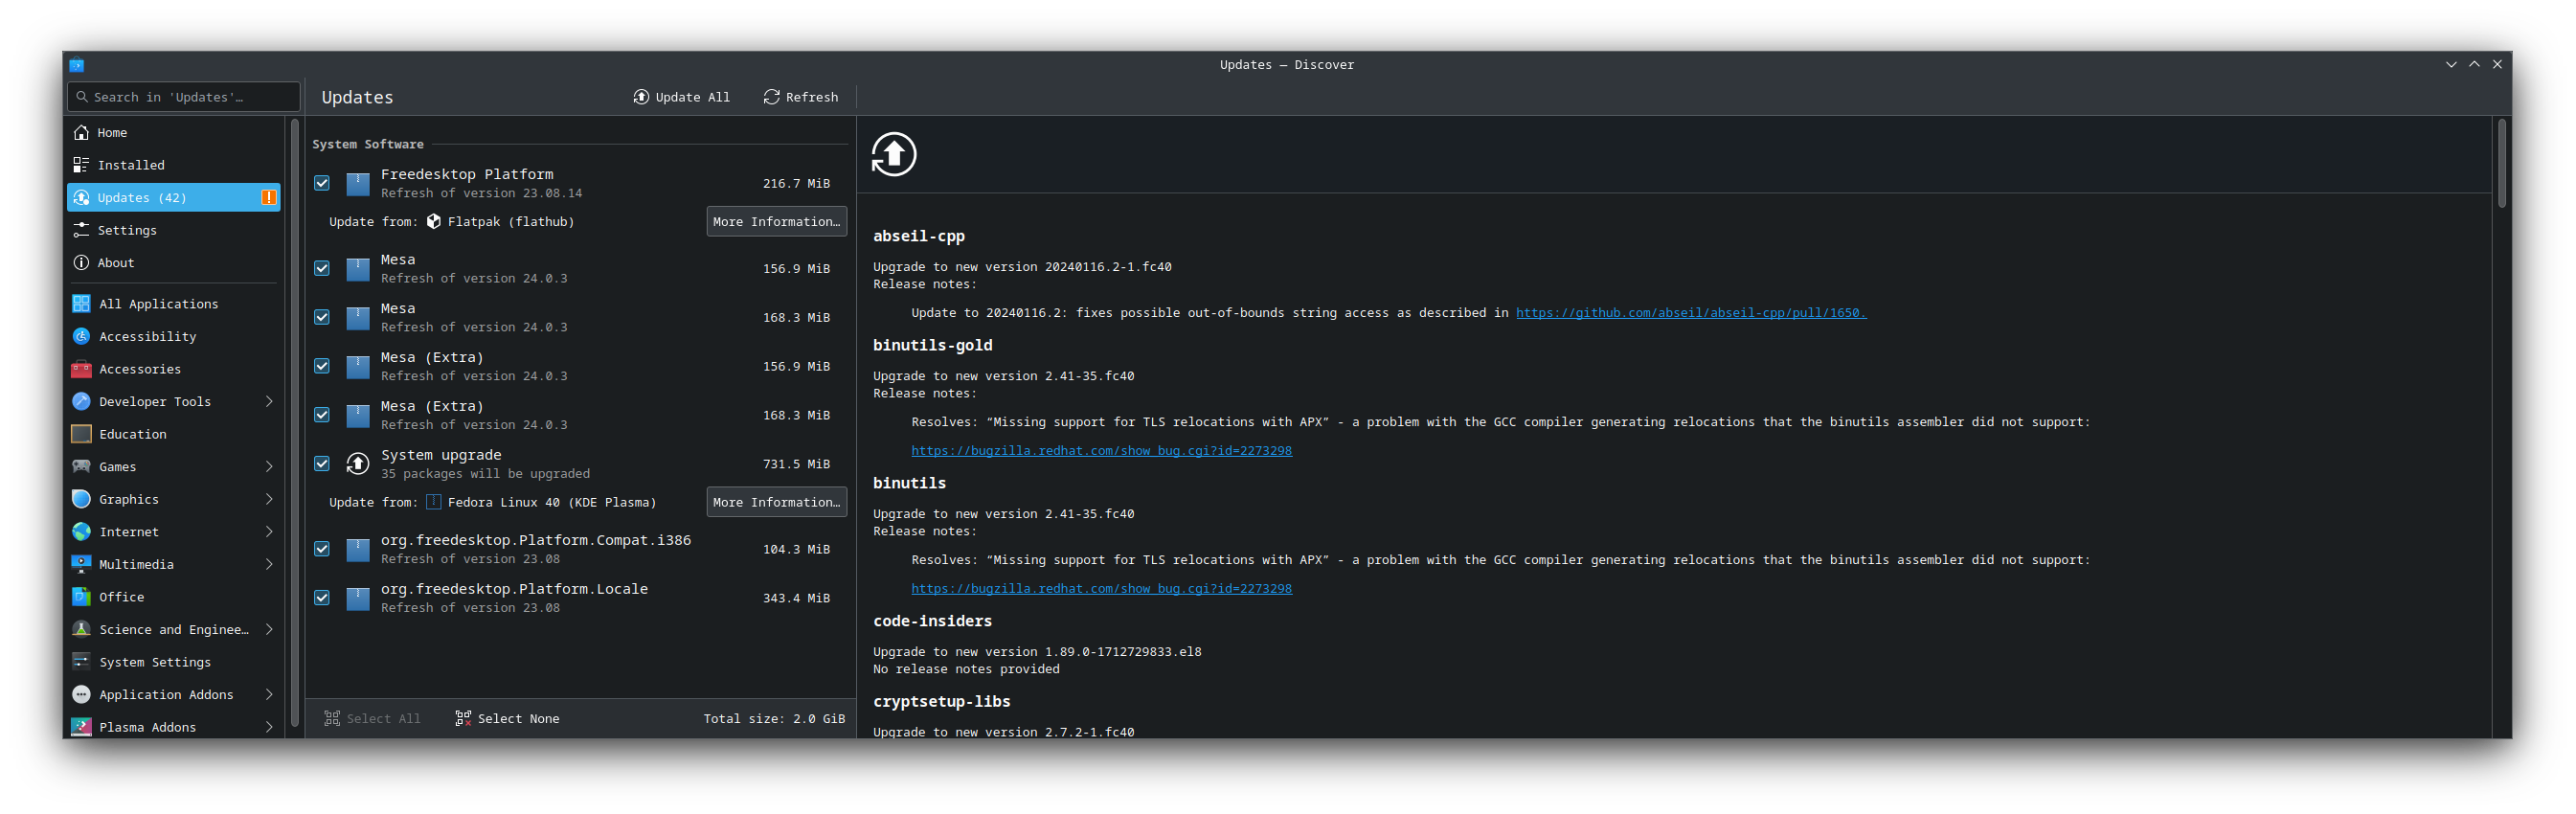Click the release notes vertical scrollbar

[x=2502, y=163]
